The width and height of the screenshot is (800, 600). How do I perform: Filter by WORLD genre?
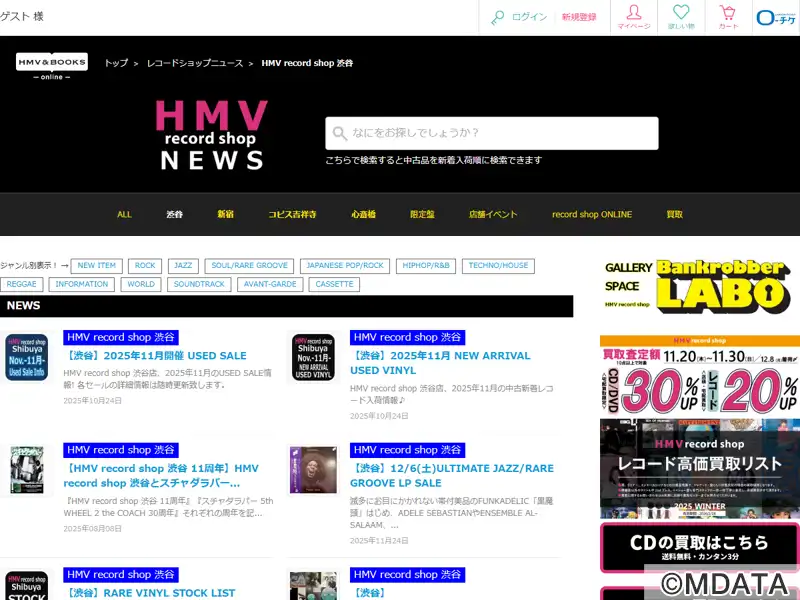(141, 284)
